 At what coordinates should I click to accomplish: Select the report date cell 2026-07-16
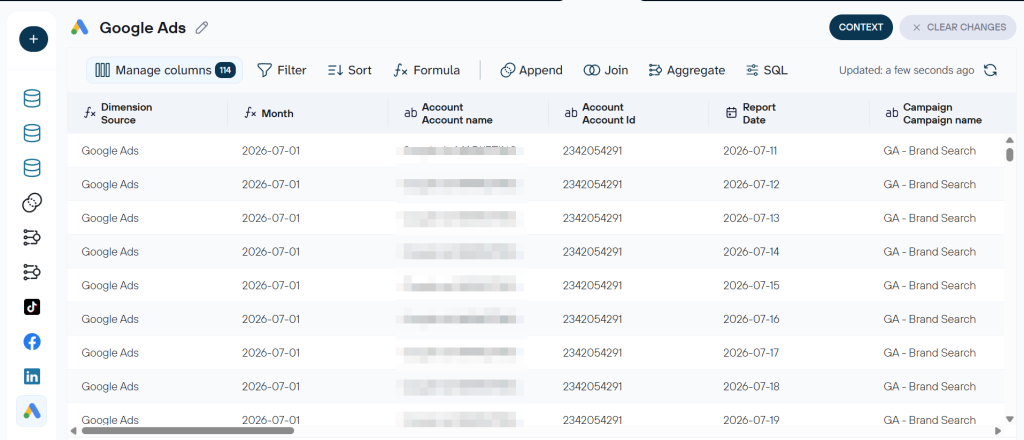(751, 319)
